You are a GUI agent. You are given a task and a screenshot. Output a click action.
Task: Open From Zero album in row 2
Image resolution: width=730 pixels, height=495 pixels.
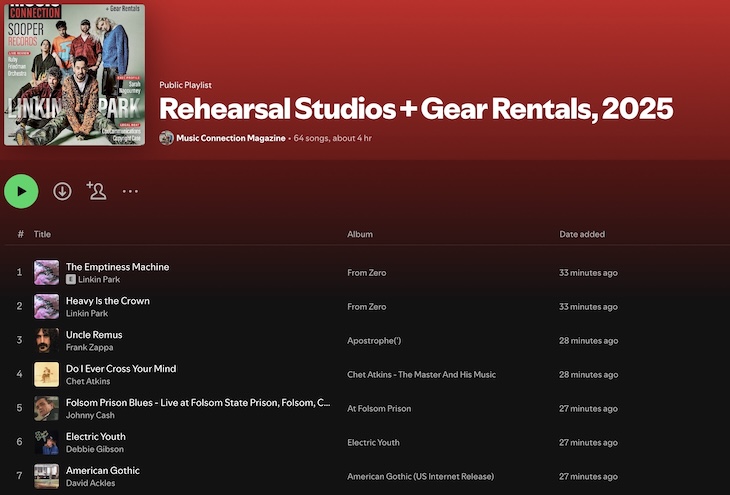[x=367, y=307]
